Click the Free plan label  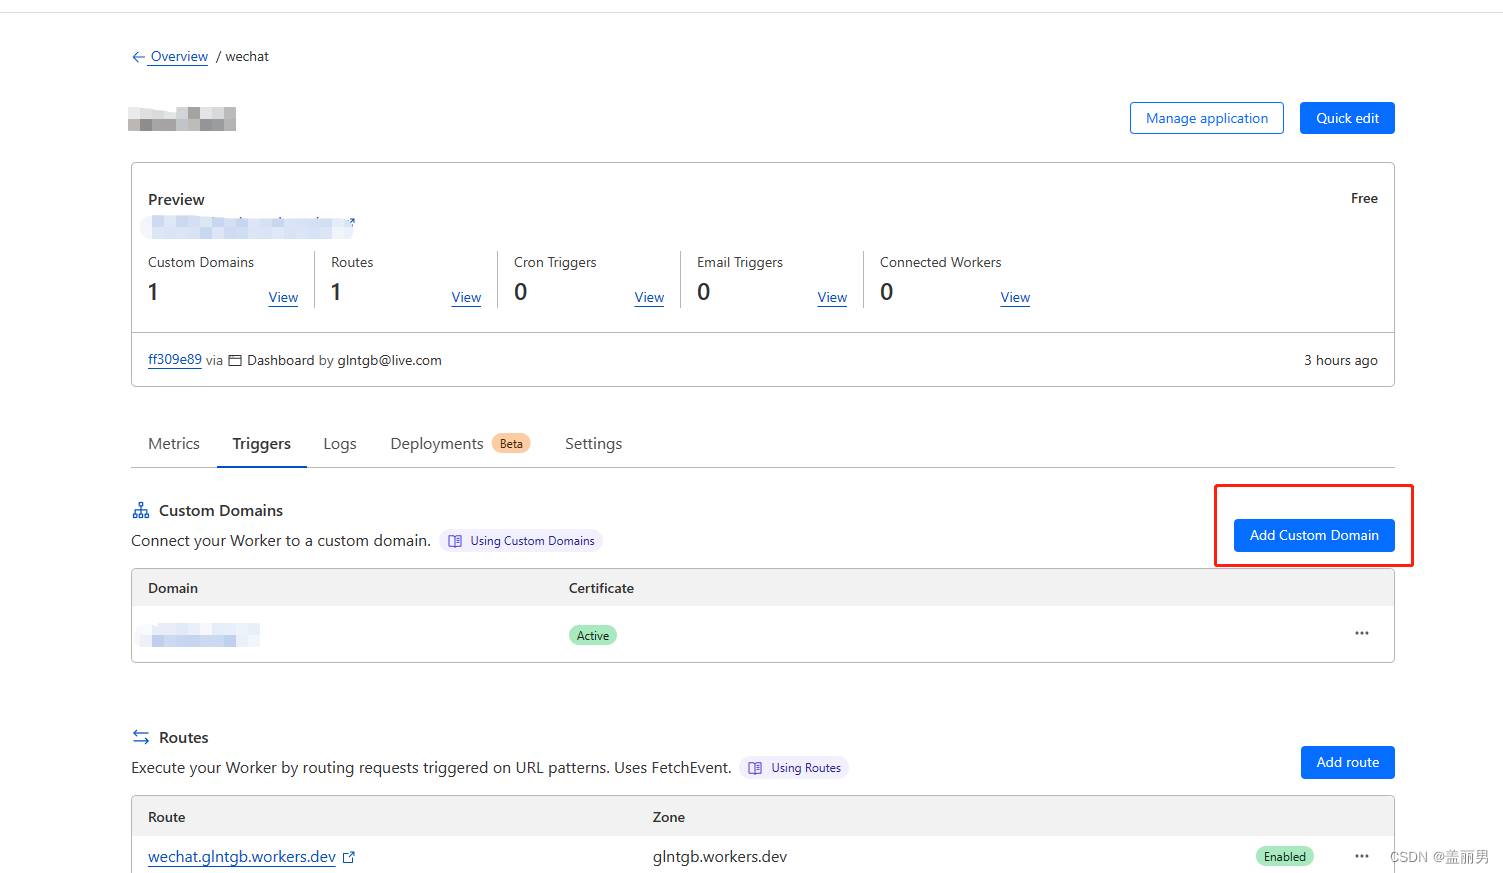click(1364, 198)
